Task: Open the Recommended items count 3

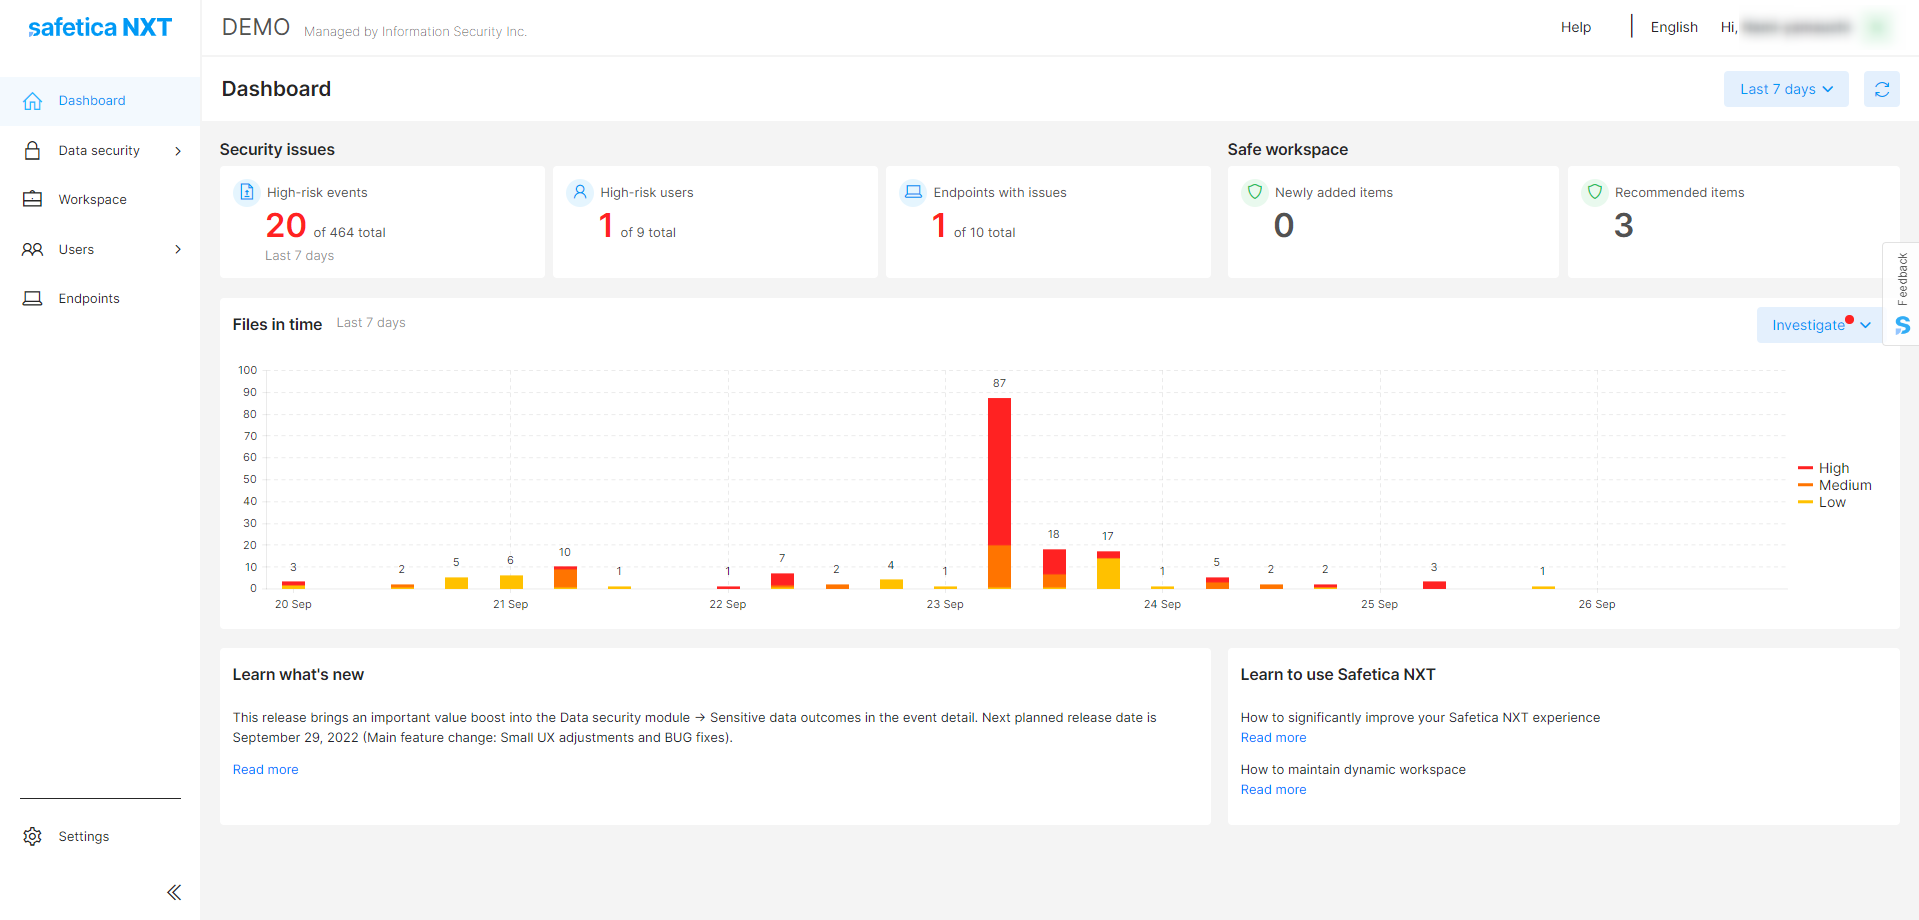Action: tap(1624, 226)
